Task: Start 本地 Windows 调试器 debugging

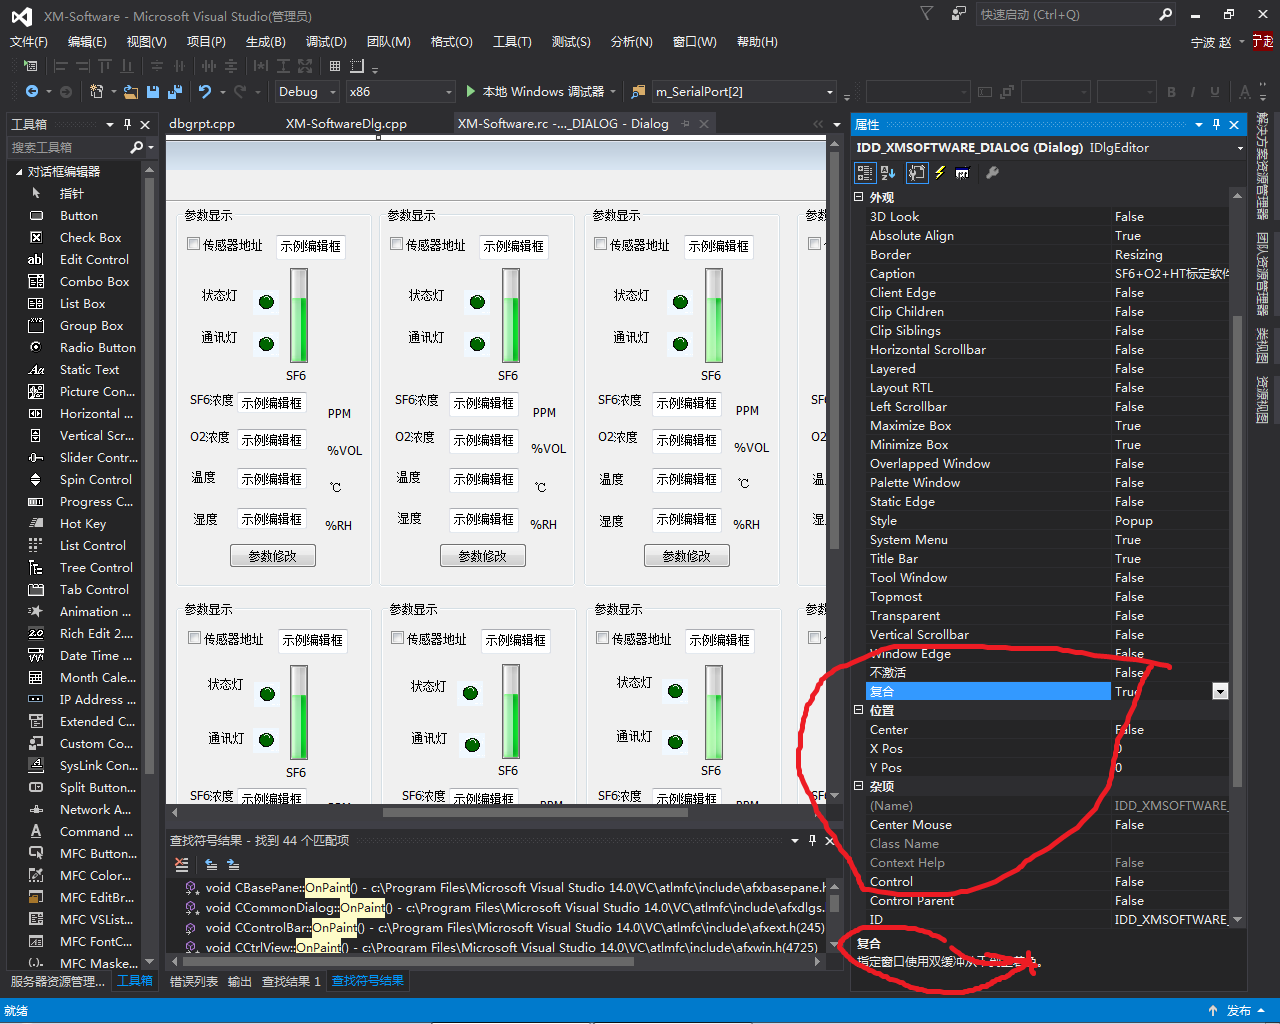Action: [540, 91]
